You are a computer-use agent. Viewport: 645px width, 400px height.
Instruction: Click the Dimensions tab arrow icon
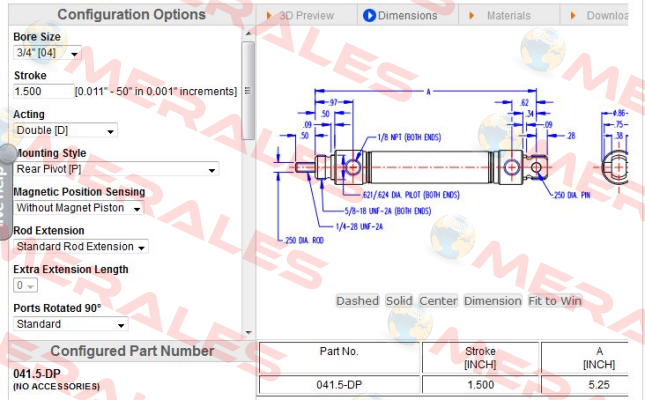click(x=369, y=16)
